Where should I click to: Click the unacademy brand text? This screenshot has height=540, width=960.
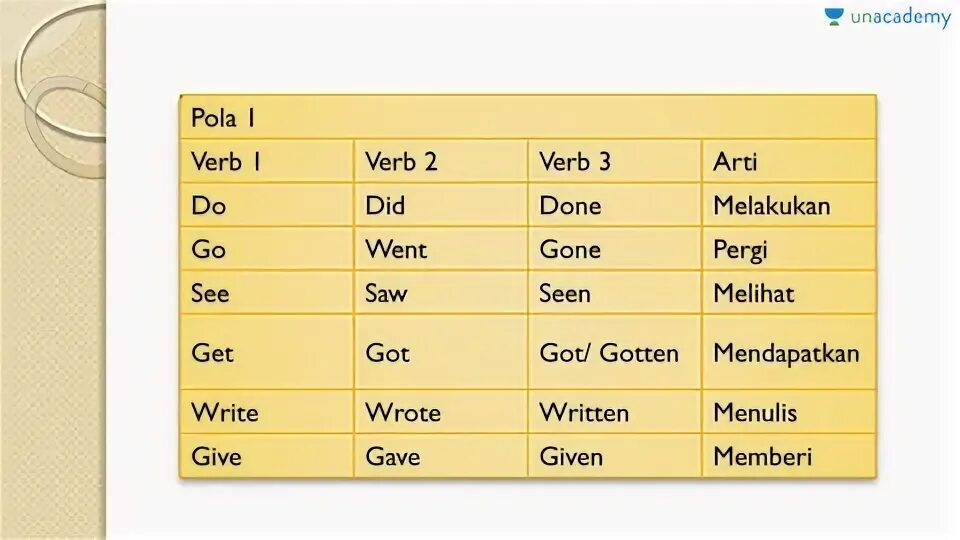tap(901, 17)
